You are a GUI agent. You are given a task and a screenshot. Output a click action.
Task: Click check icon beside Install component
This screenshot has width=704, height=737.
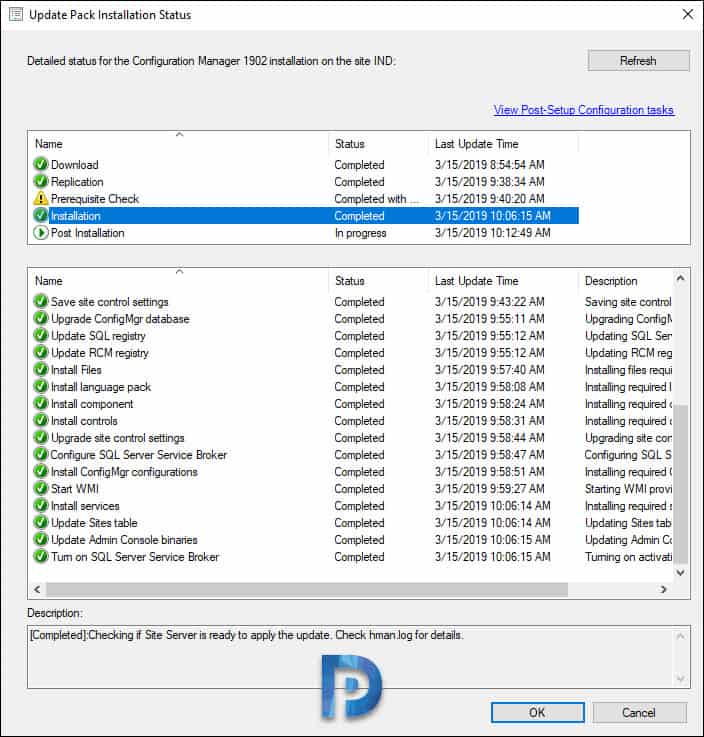click(41, 403)
